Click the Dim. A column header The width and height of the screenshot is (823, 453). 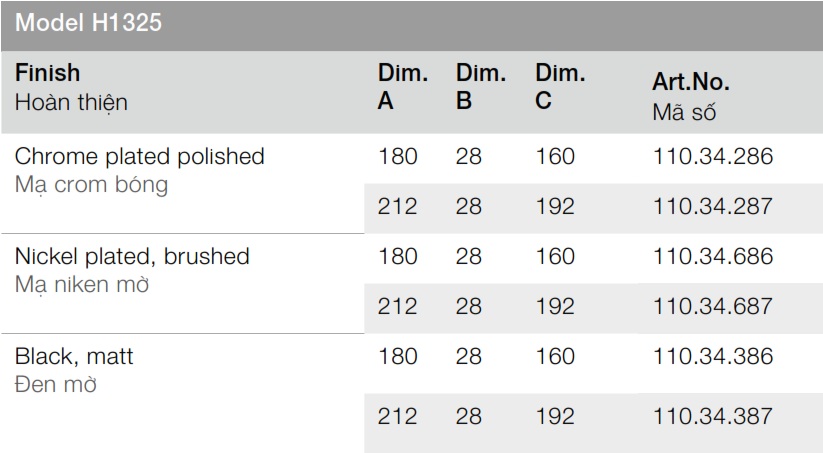click(x=402, y=87)
